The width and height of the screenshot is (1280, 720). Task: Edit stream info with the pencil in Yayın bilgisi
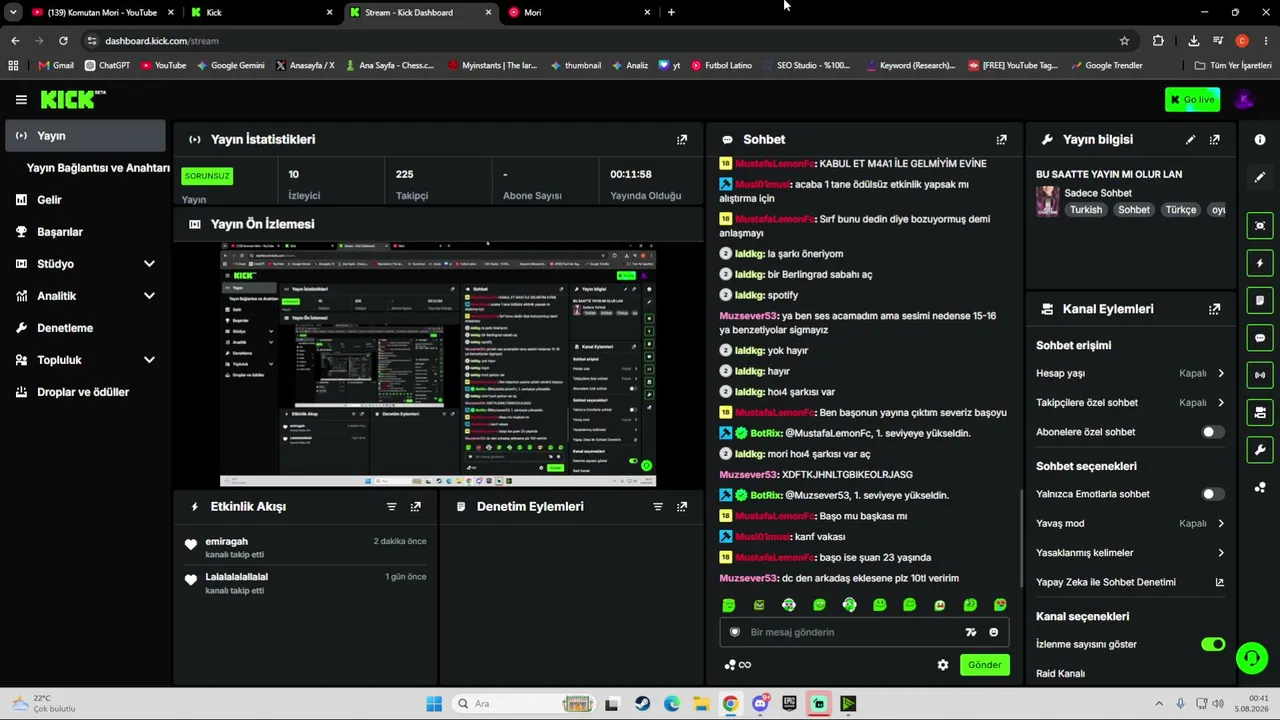[1190, 140]
